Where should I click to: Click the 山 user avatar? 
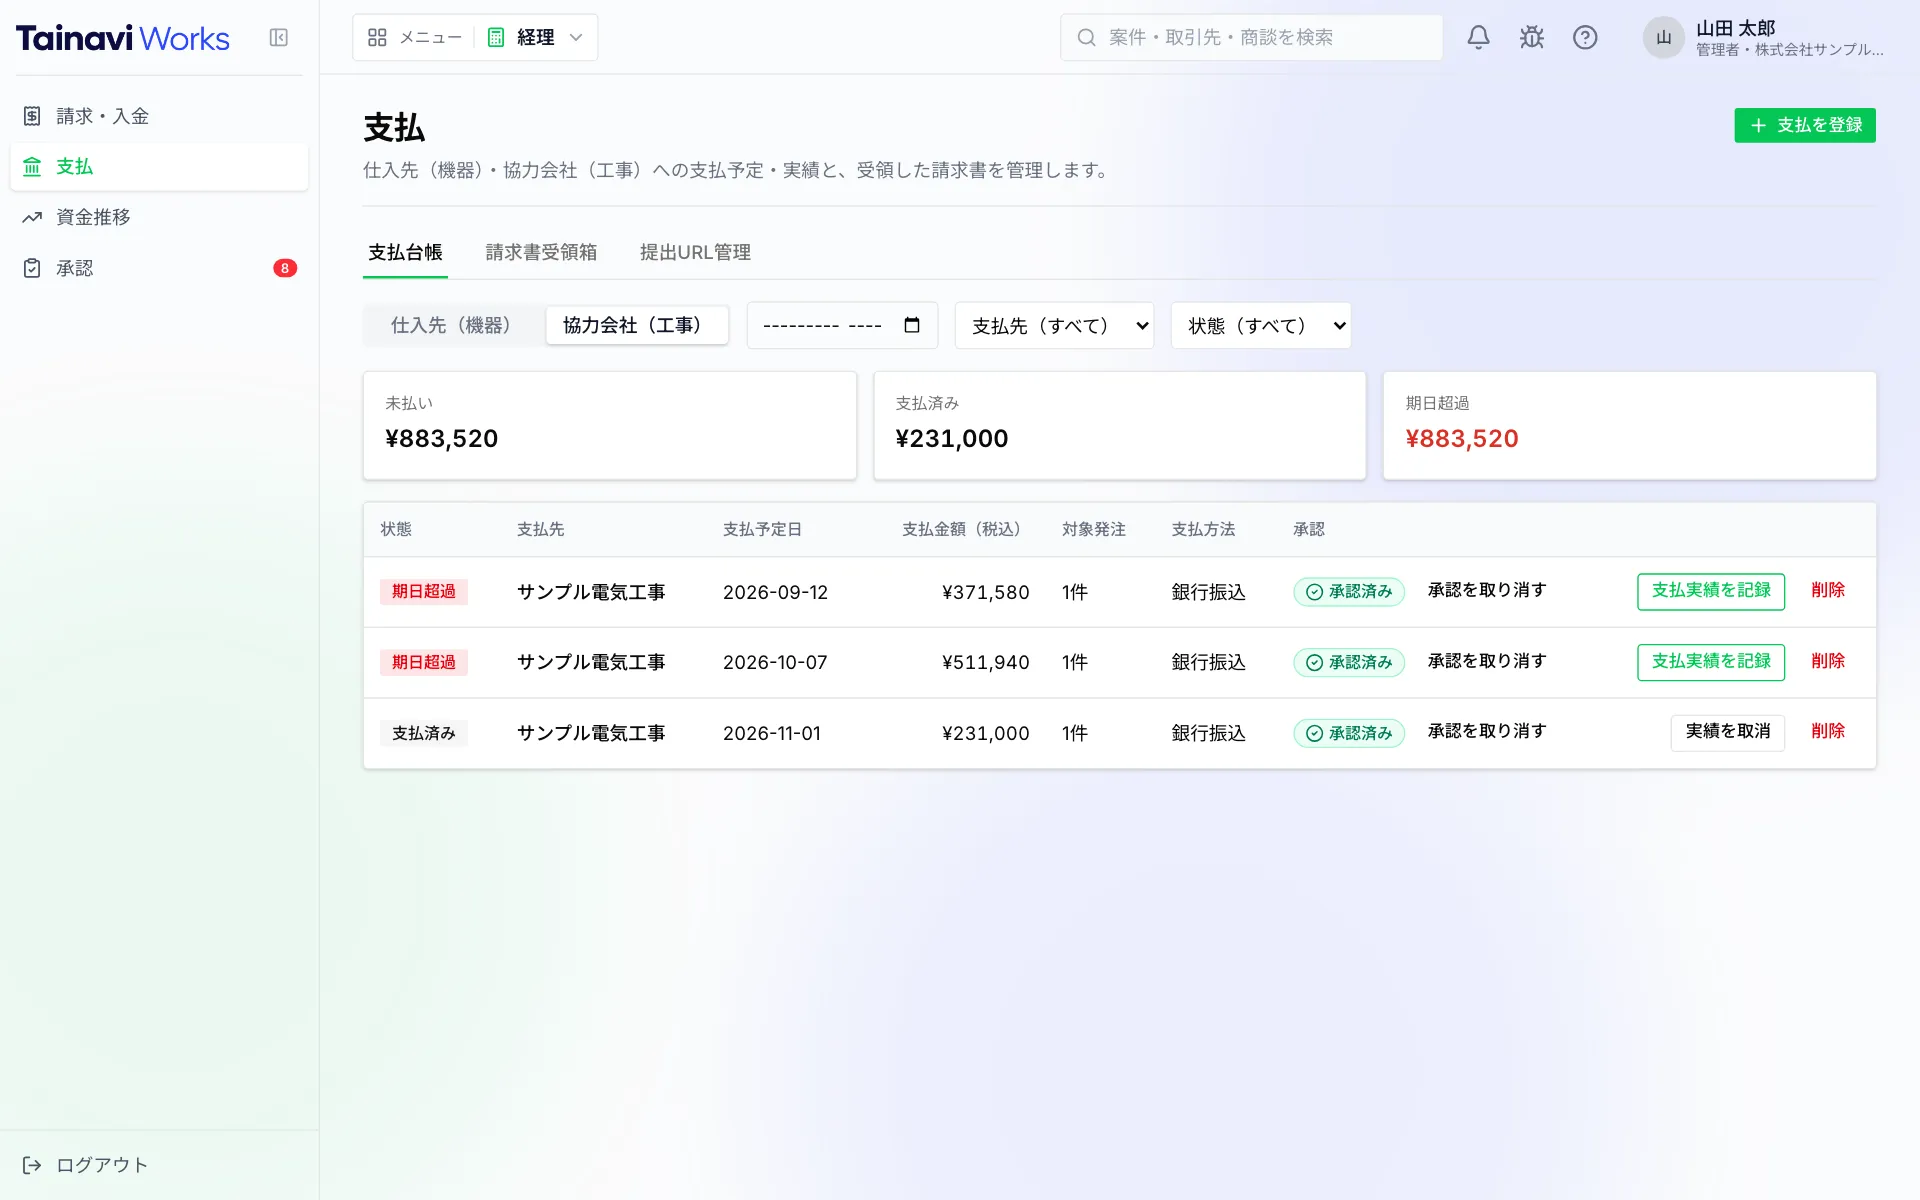click(x=1664, y=38)
